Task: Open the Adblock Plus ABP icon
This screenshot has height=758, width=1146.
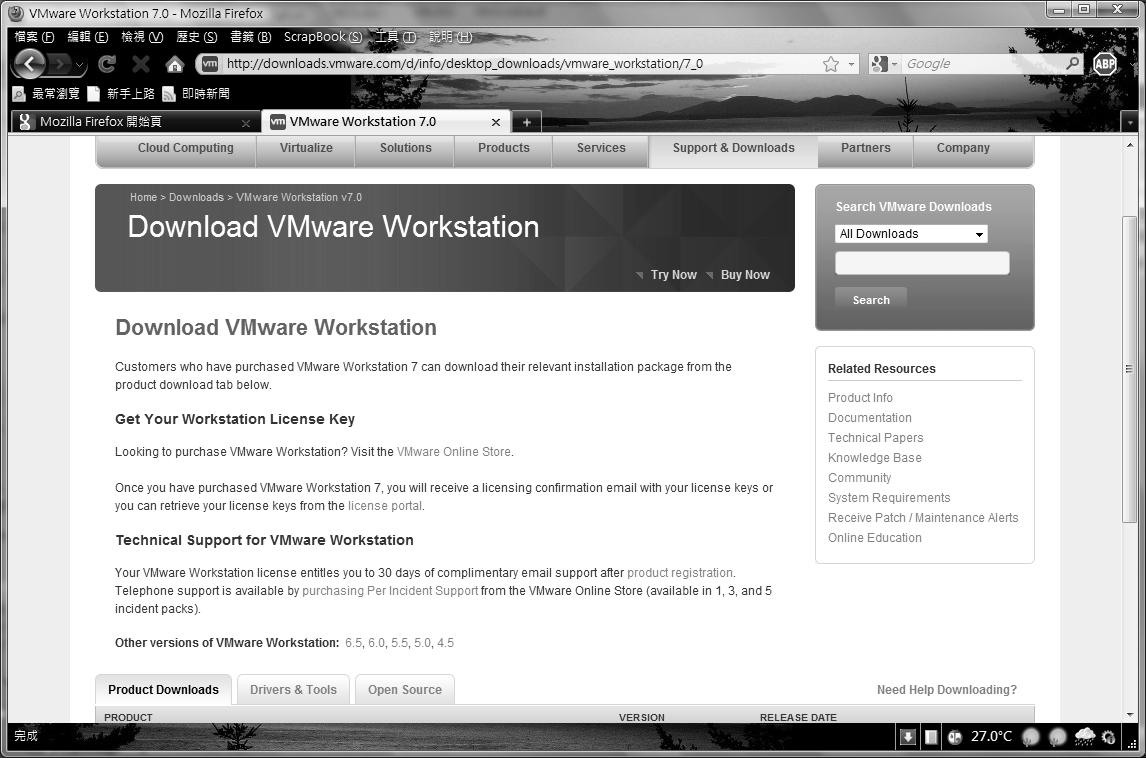Action: 1104,64
